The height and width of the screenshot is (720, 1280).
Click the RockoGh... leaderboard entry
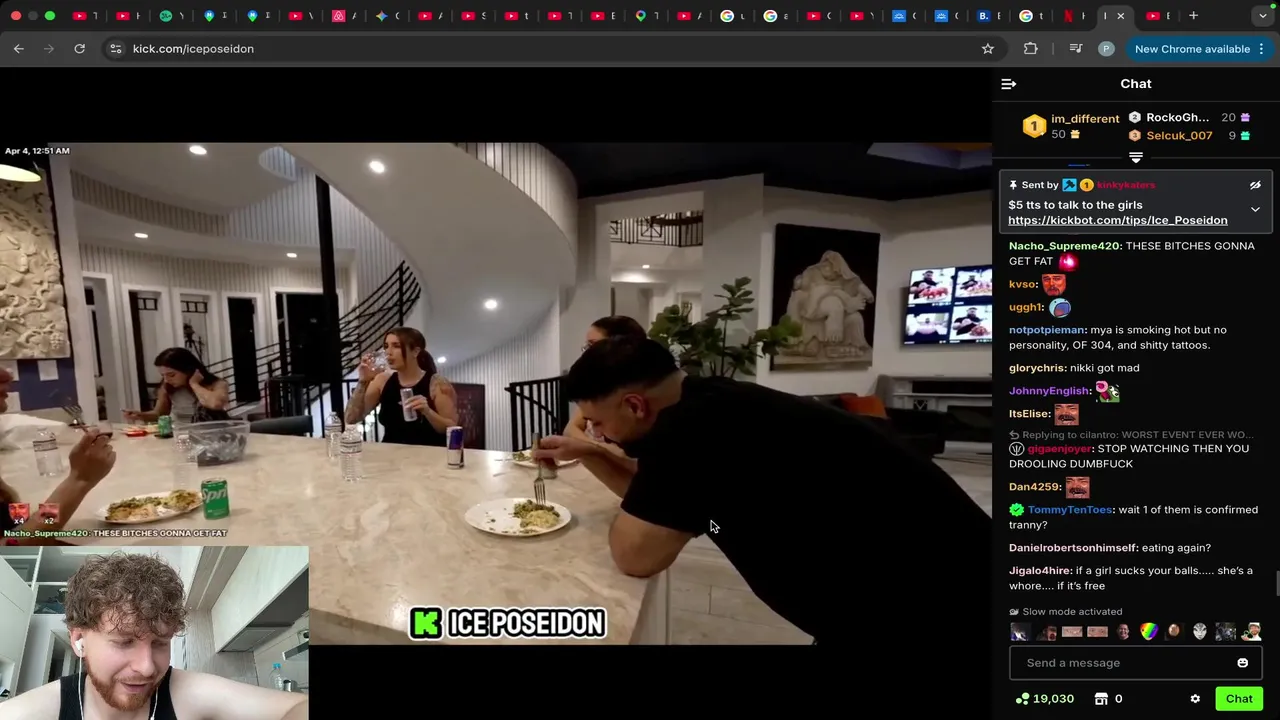(x=1177, y=118)
